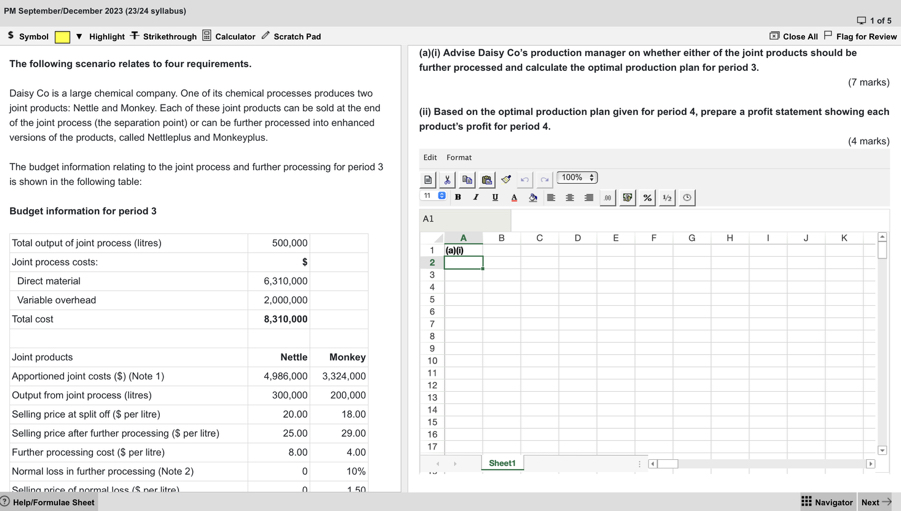The height and width of the screenshot is (511, 901).
Task: Open the Scratch Pad
Action: tap(291, 36)
